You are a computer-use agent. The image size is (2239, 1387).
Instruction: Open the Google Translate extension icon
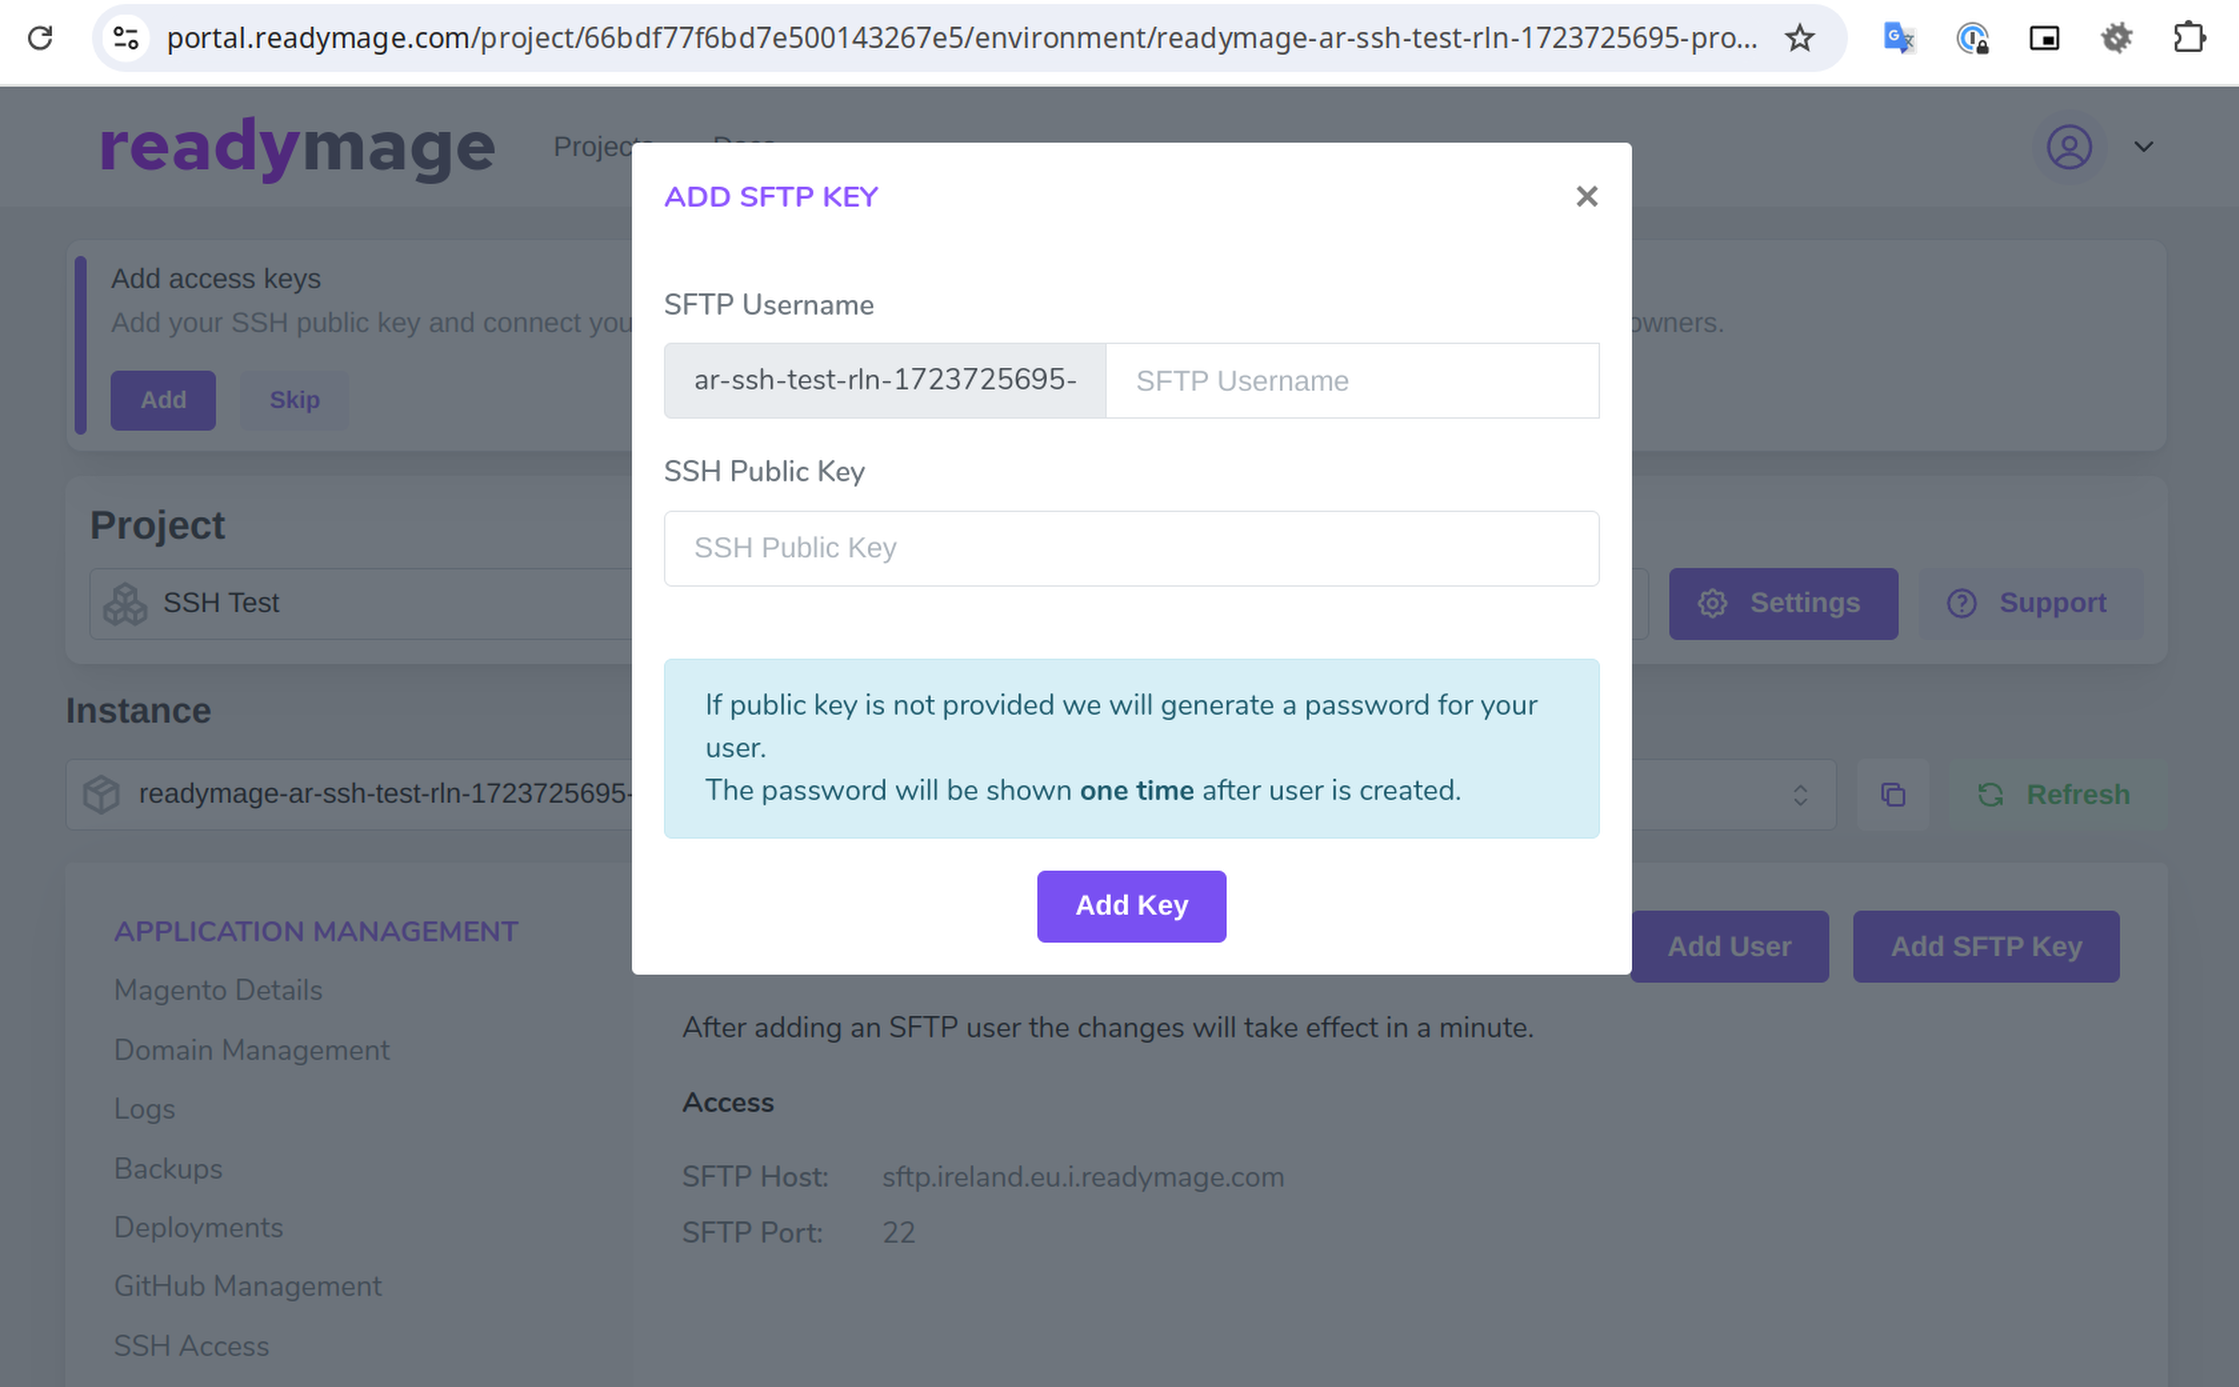tap(1897, 38)
